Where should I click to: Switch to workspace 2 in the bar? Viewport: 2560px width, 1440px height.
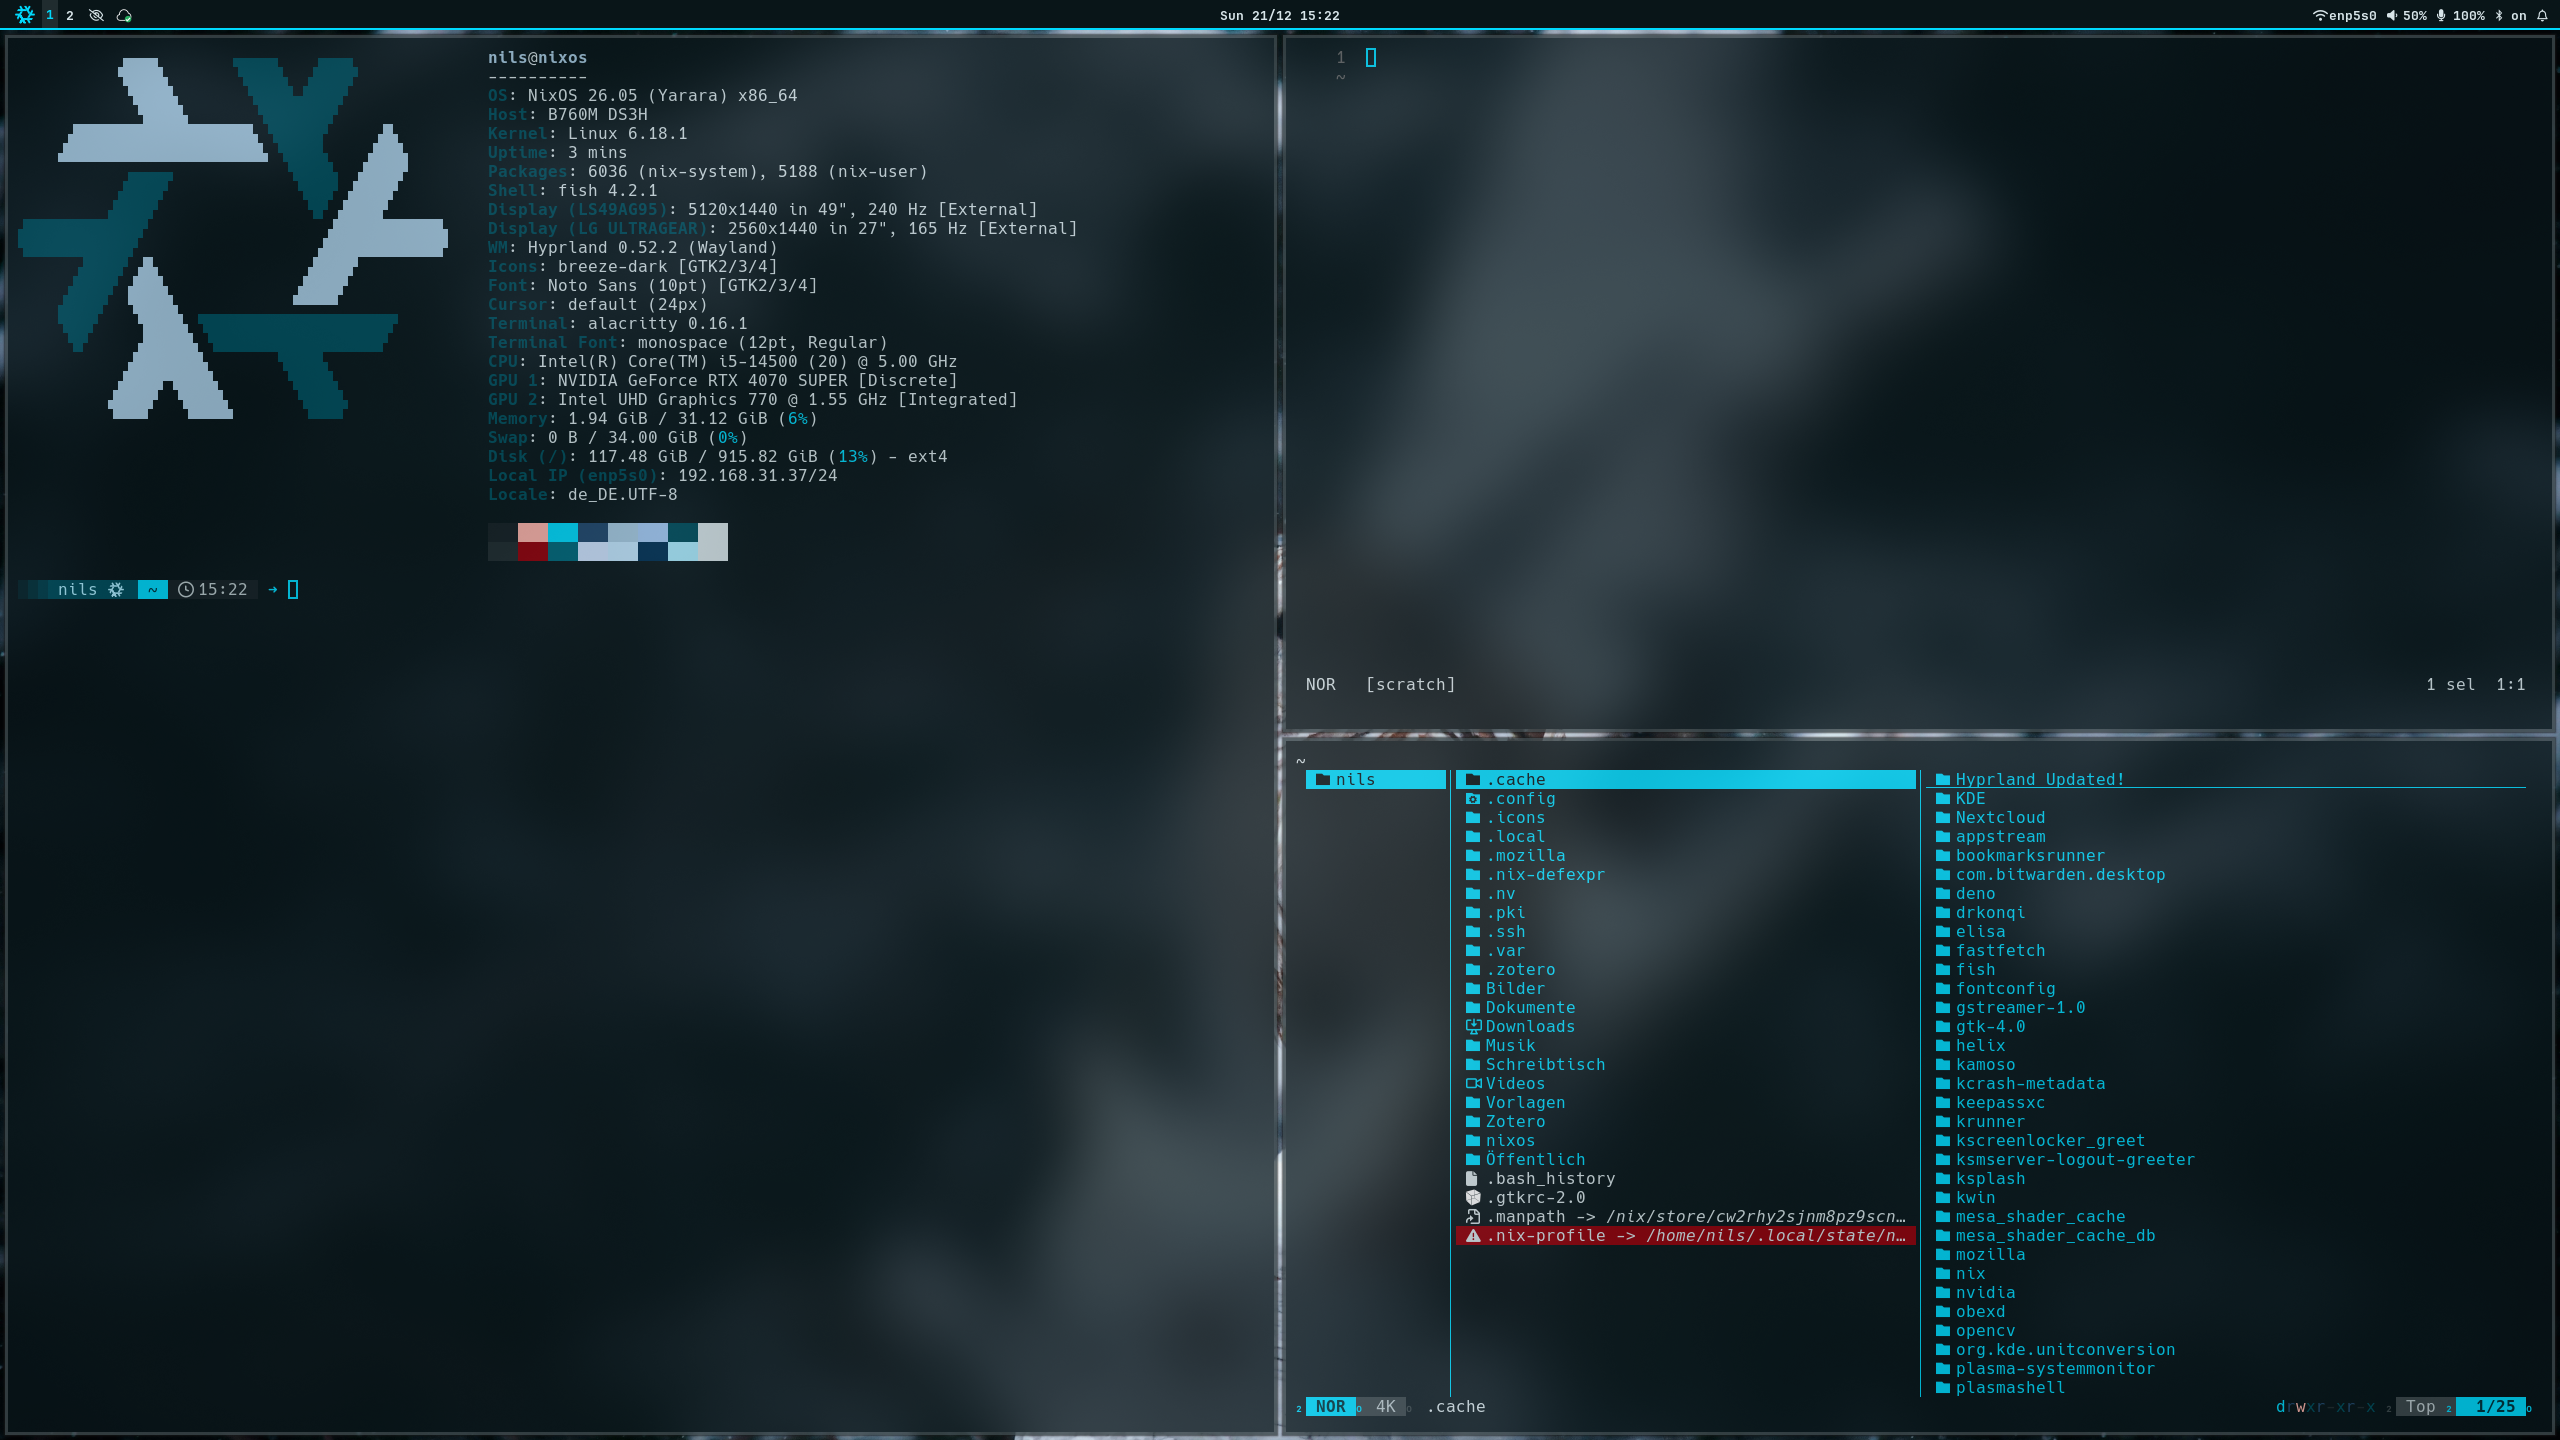pos(70,15)
